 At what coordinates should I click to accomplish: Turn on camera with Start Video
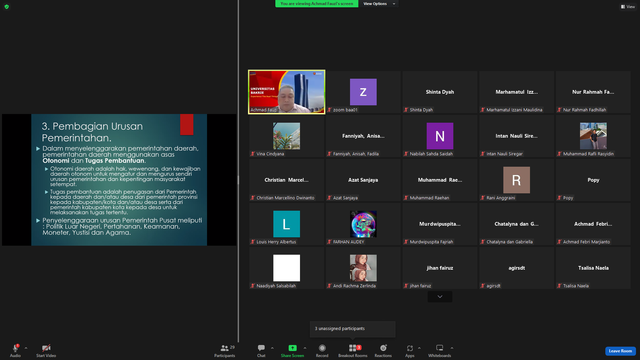click(x=46, y=350)
